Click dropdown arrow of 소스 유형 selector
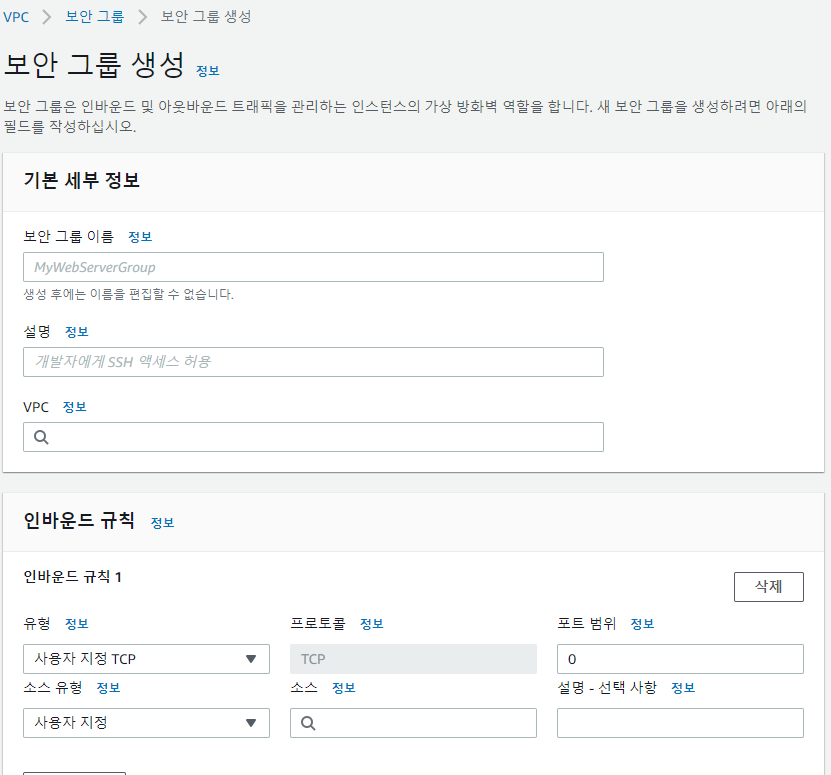The width and height of the screenshot is (831, 775). (251, 723)
